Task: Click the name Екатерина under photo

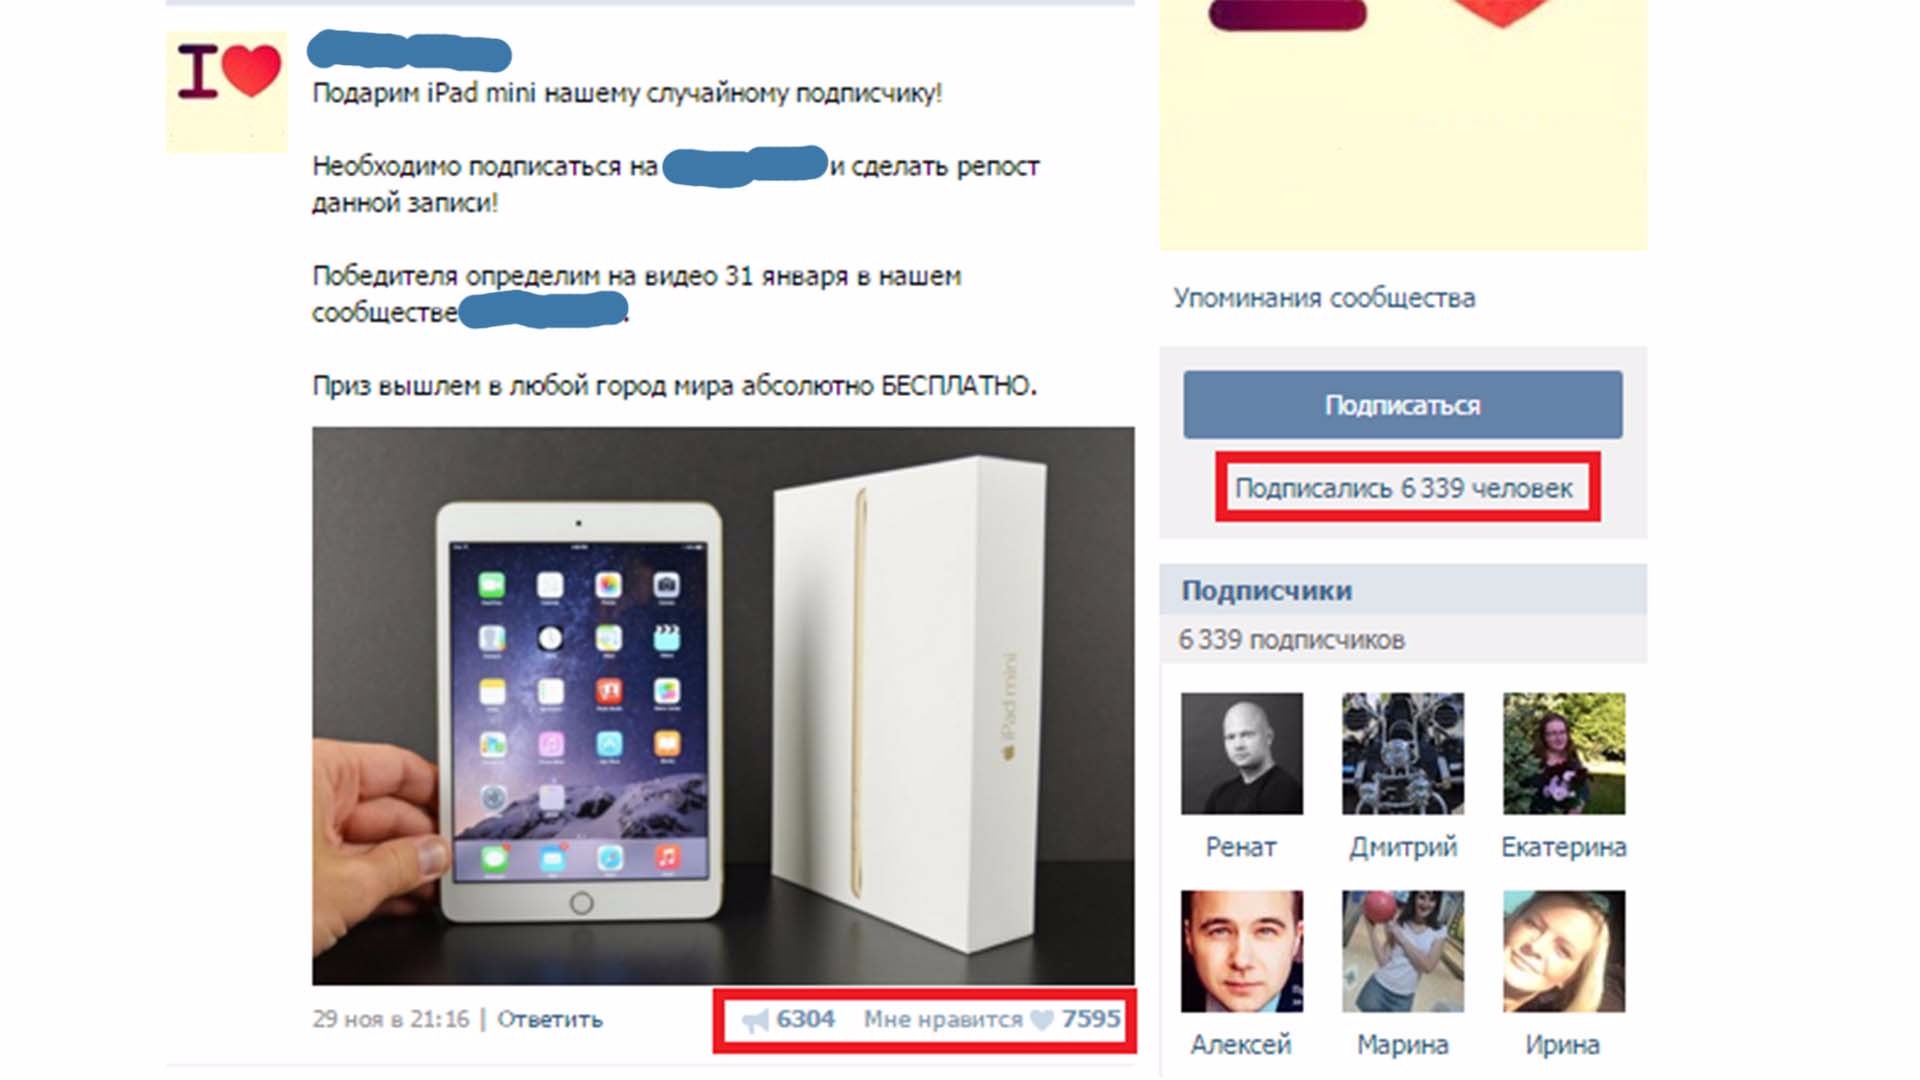Action: coord(1564,847)
